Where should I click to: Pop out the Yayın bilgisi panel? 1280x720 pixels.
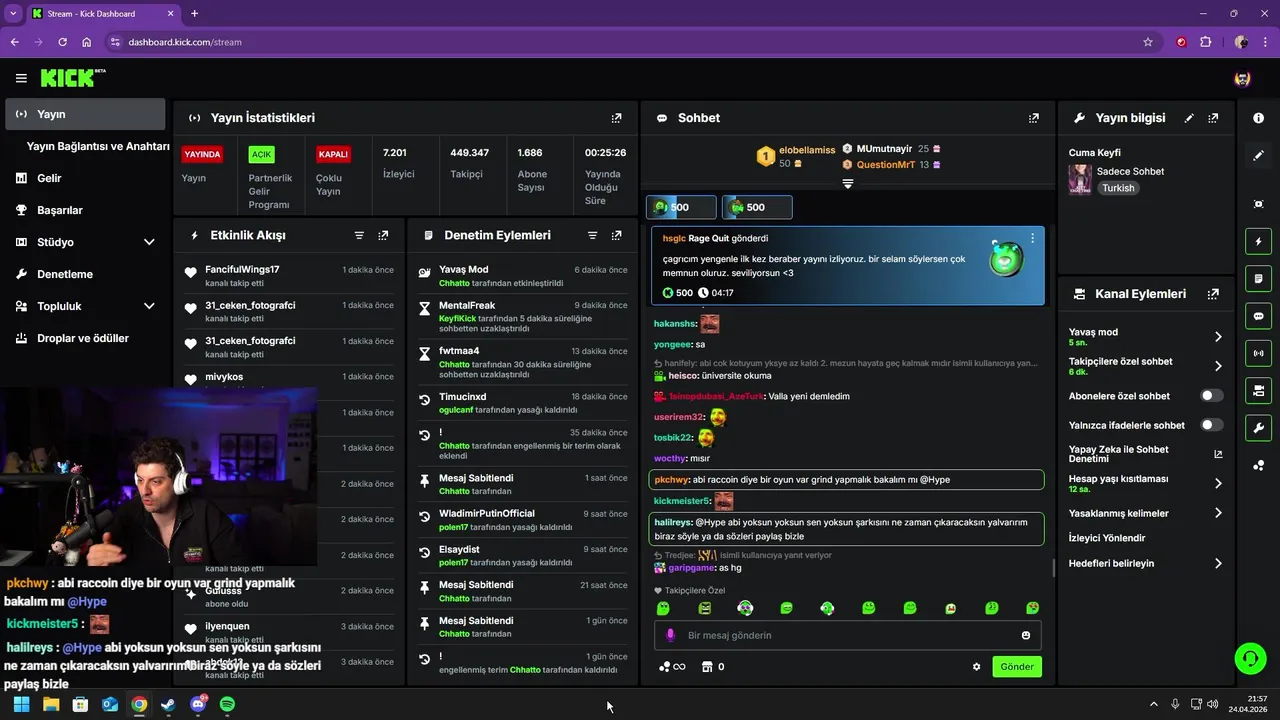click(x=1213, y=118)
